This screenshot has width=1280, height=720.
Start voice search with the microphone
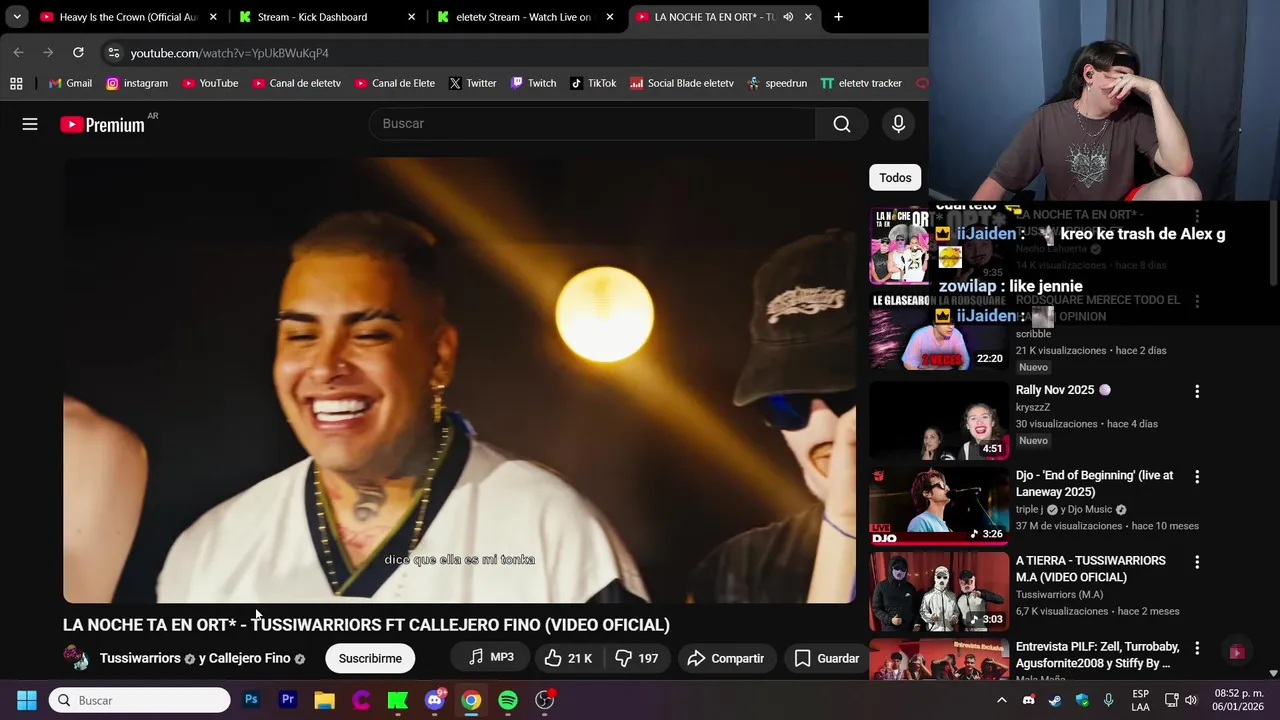point(898,124)
